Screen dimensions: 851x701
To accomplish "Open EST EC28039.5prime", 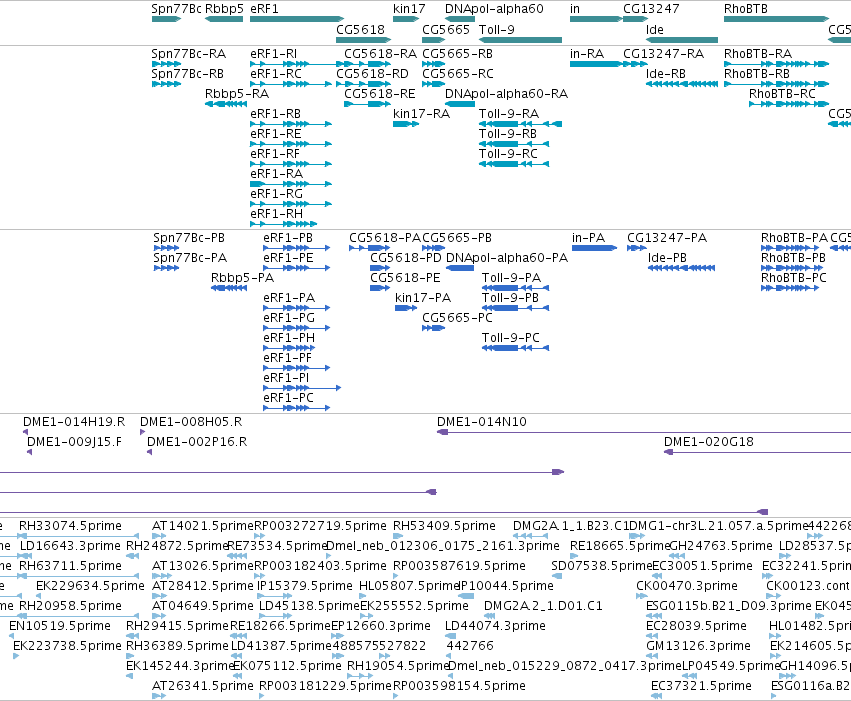I will (654, 636).
